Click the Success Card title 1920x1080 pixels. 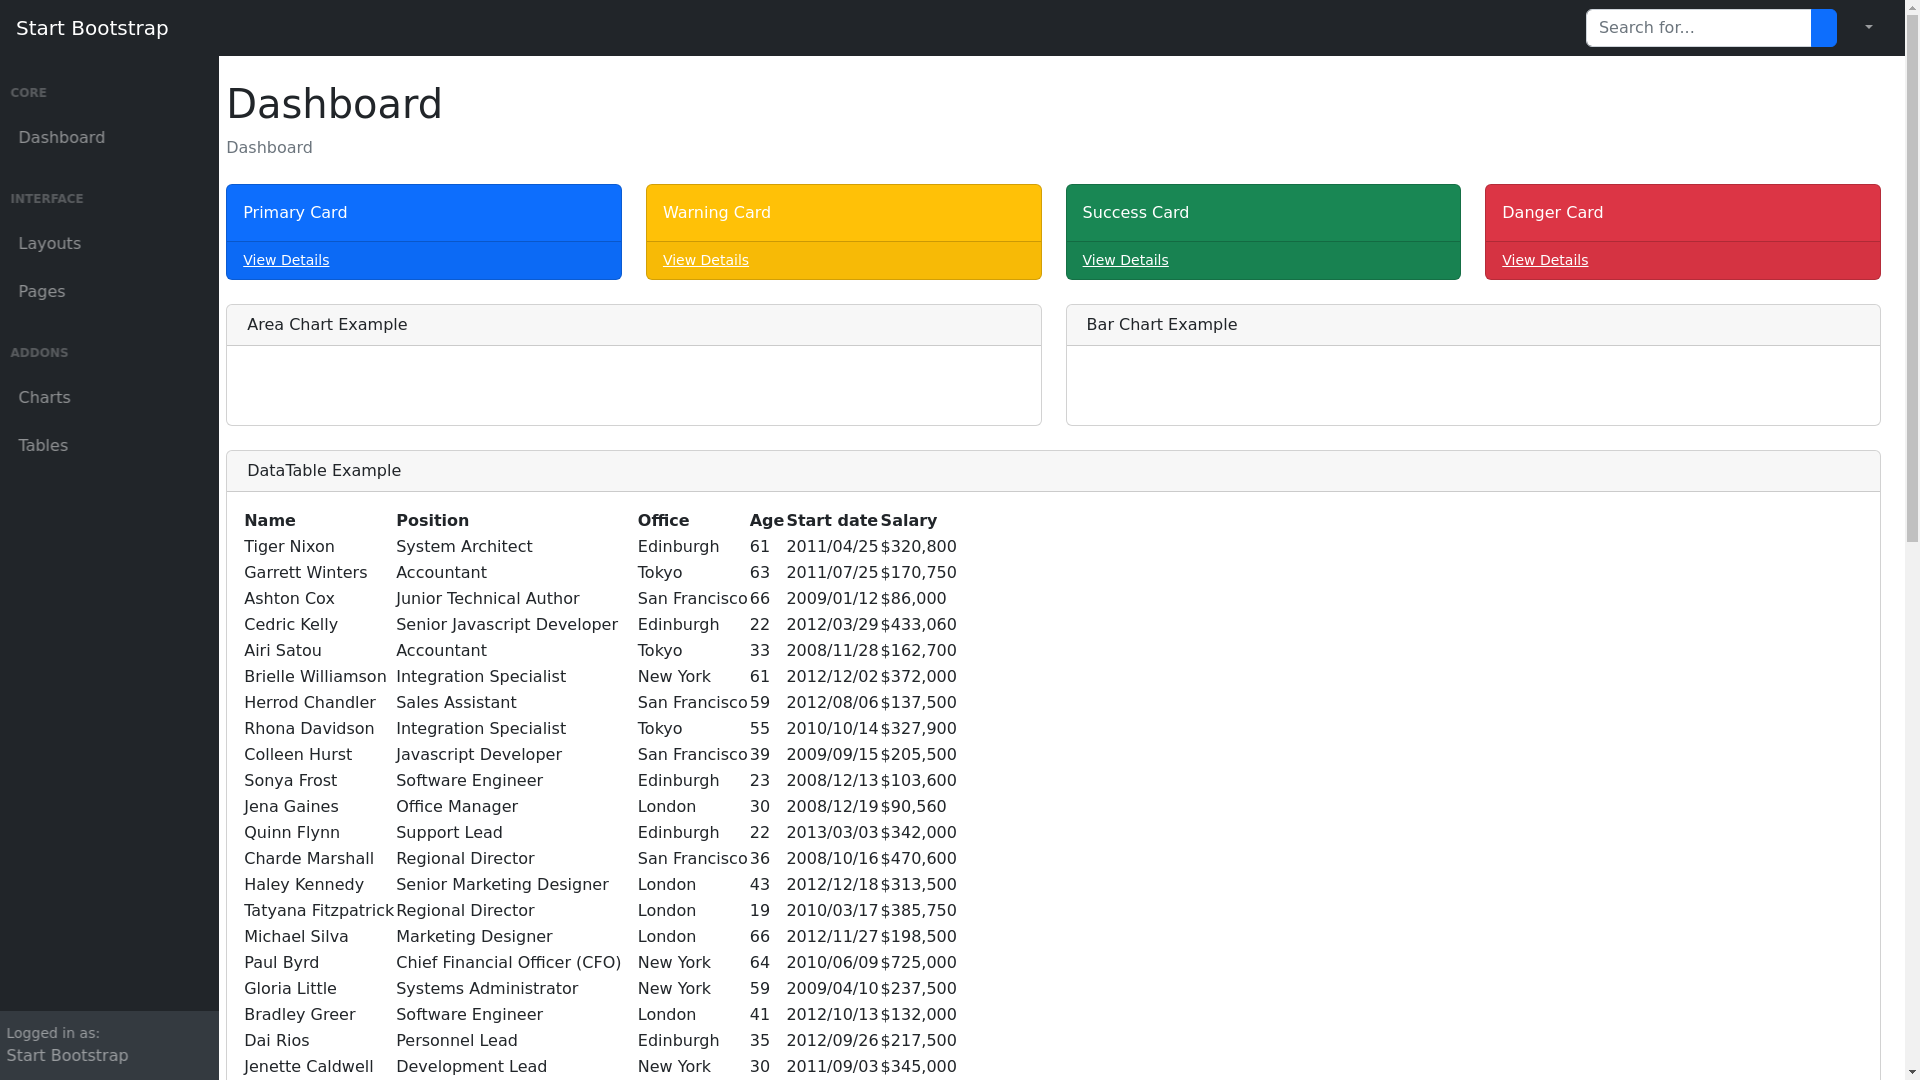point(1136,213)
